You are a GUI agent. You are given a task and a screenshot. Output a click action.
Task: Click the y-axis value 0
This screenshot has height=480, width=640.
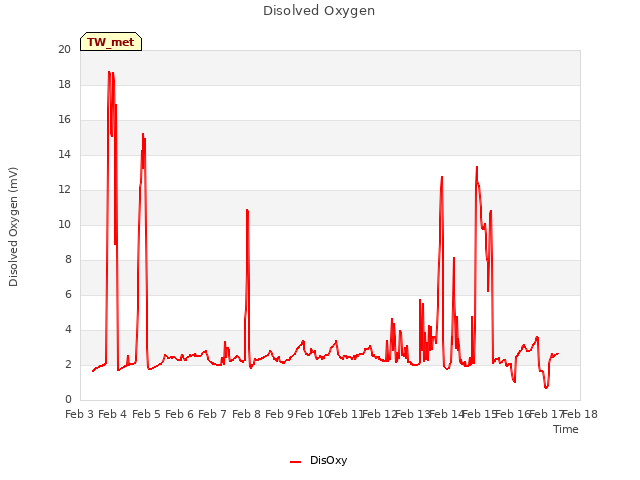(68, 400)
